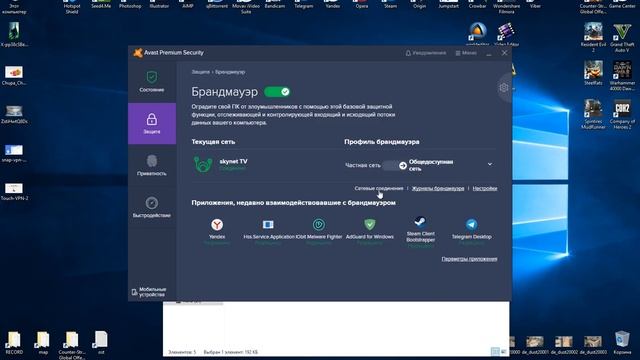The image size is (640, 360).
Task: Click the Telegram Desktop icon in firewall list
Action: [x=471, y=224]
